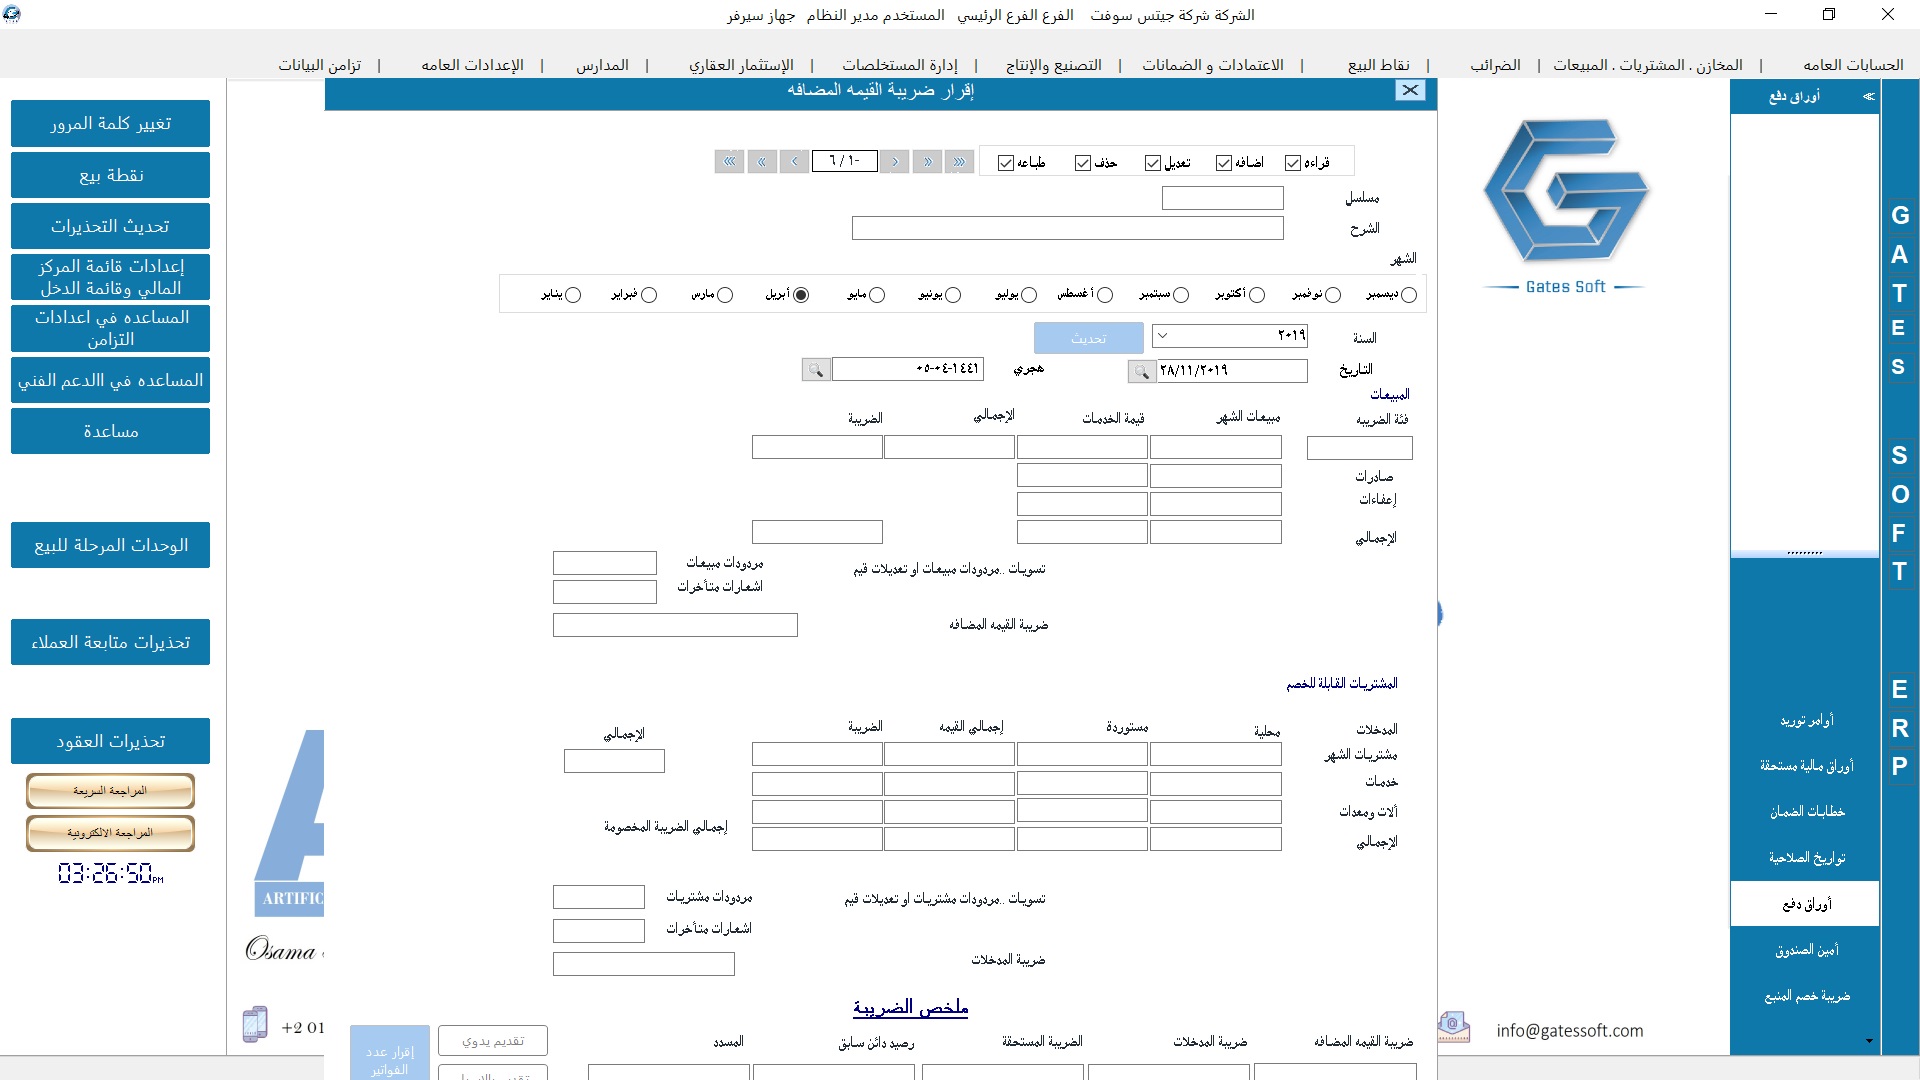Click the المساعده في الدعم الفني button
Screen dimensions: 1920x1080
point(110,380)
